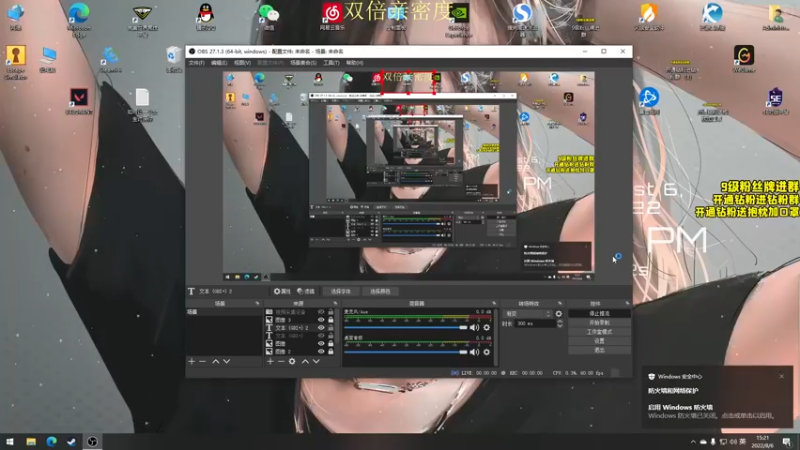800x450 pixels.
Task: Open the 编辑(E) menu
Action: tap(219, 63)
